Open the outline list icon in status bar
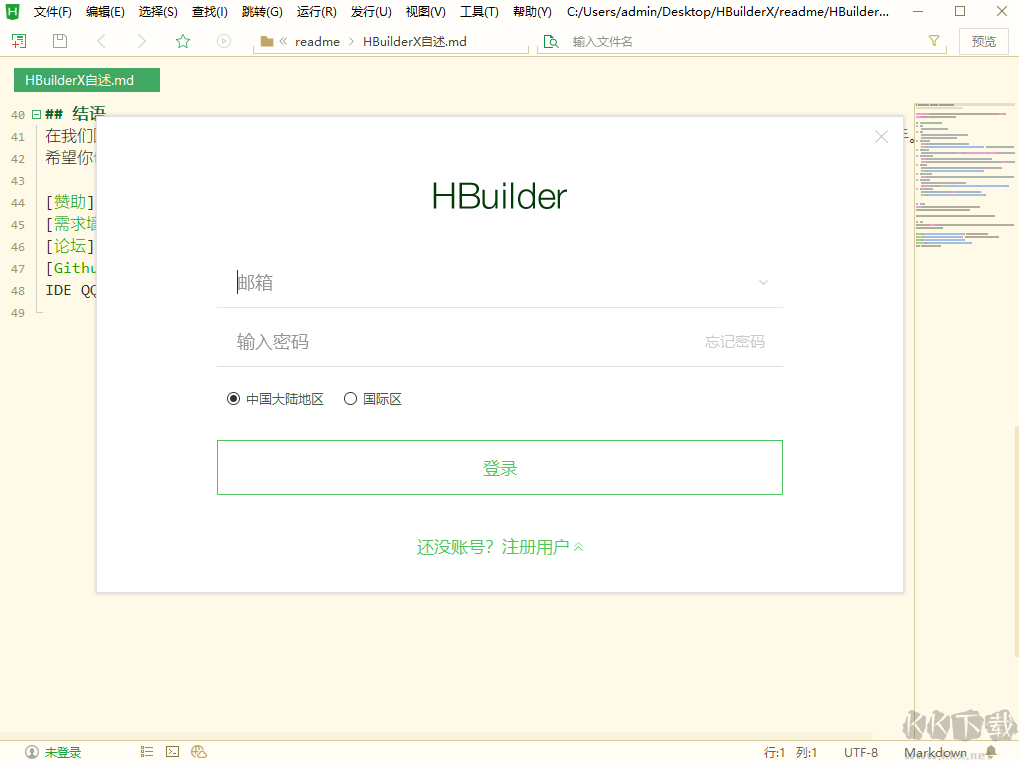 pyautogui.click(x=147, y=752)
